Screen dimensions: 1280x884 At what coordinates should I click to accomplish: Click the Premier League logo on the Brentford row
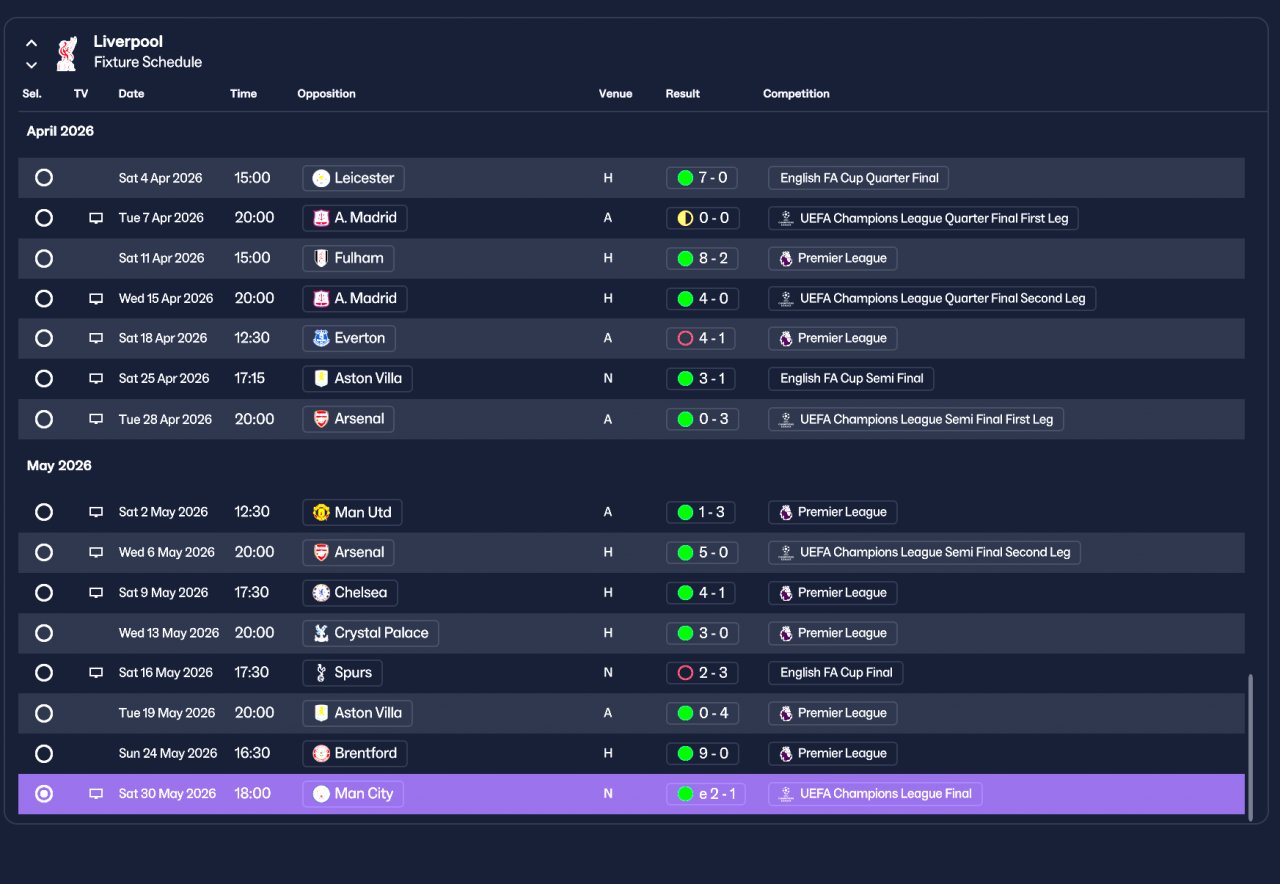pyautogui.click(x=786, y=754)
